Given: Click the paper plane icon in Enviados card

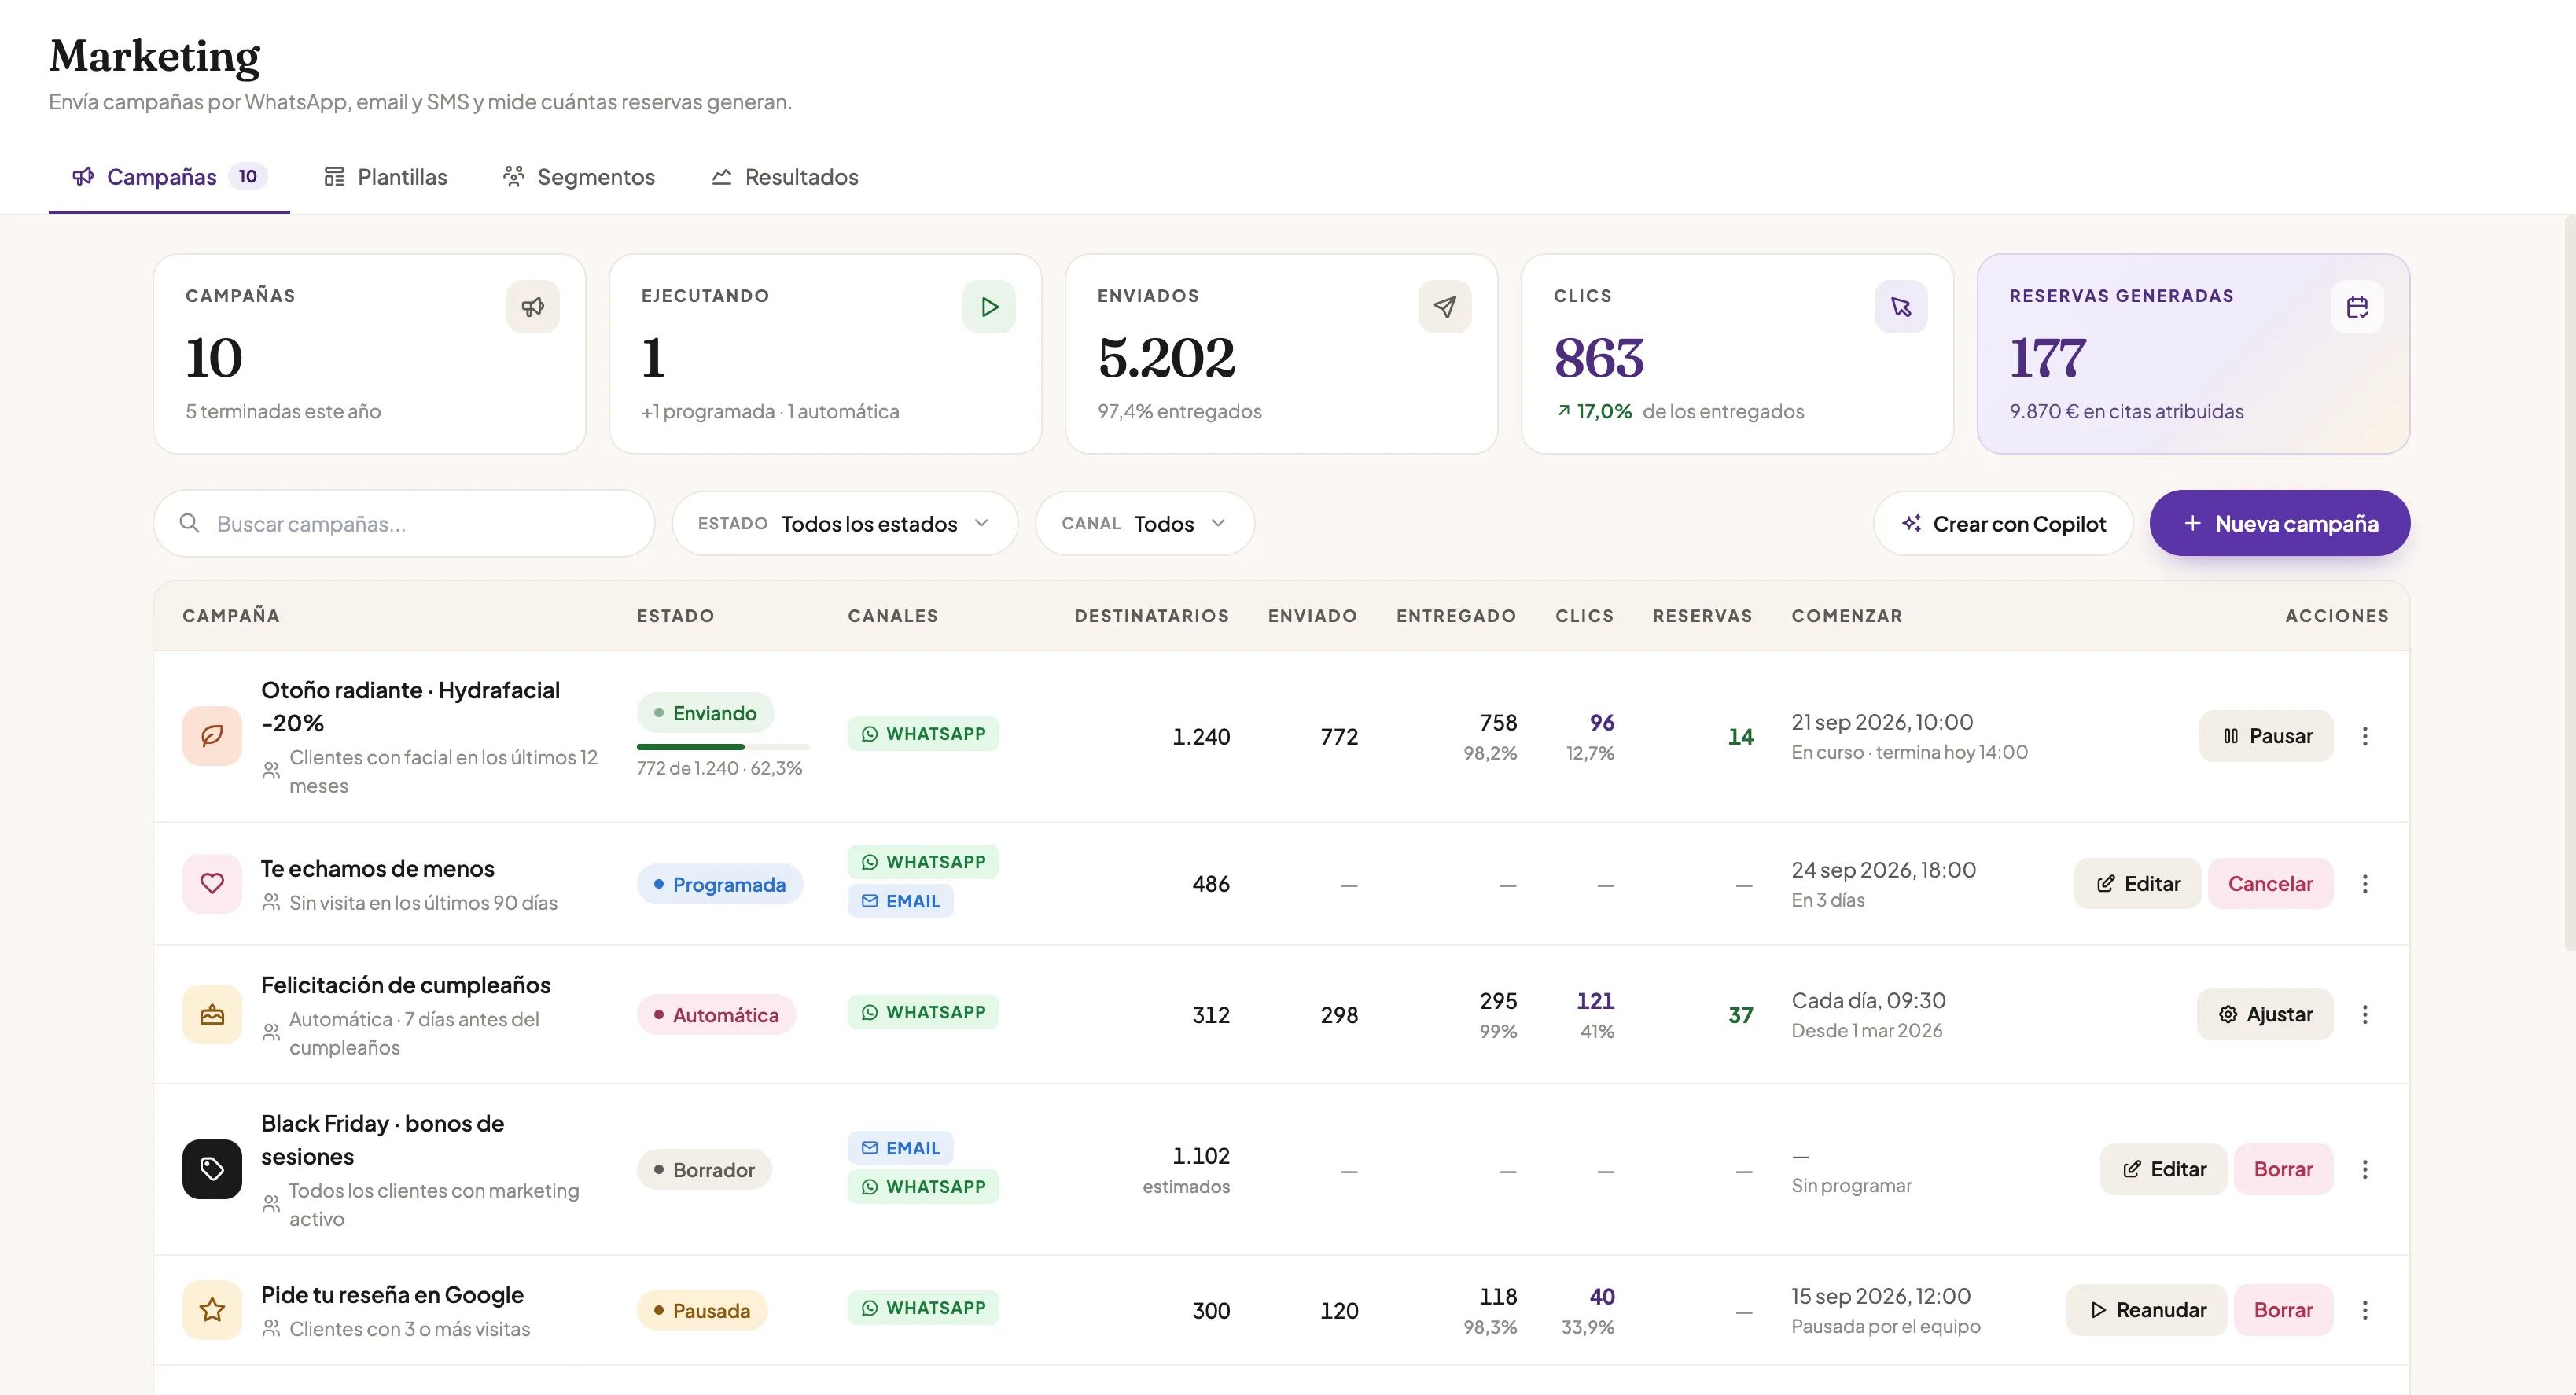Looking at the screenshot, I should pyautogui.click(x=1444, y=307).
